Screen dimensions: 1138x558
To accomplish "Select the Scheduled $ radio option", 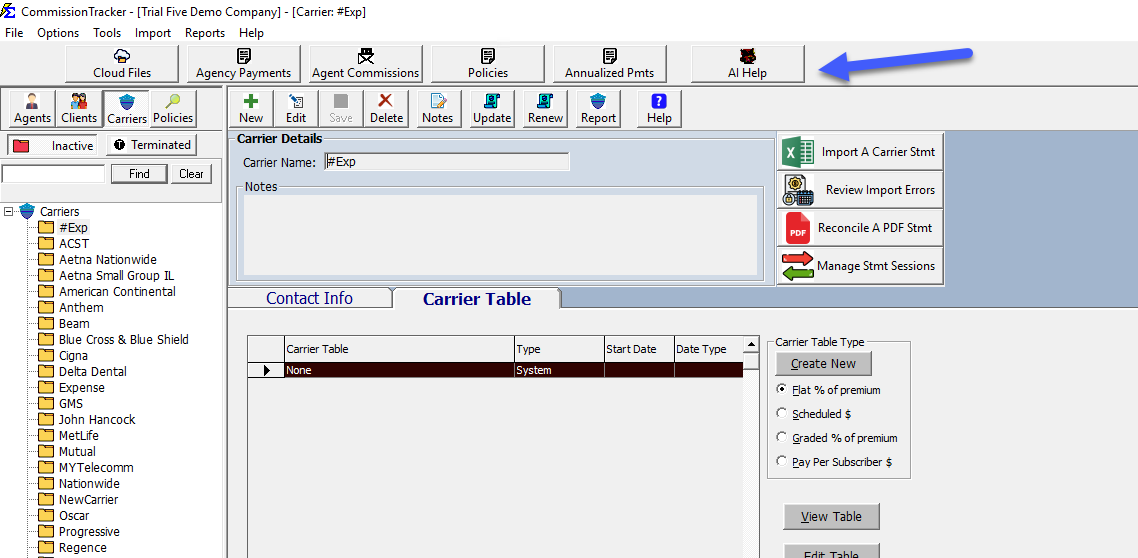I will coord(782,413).
